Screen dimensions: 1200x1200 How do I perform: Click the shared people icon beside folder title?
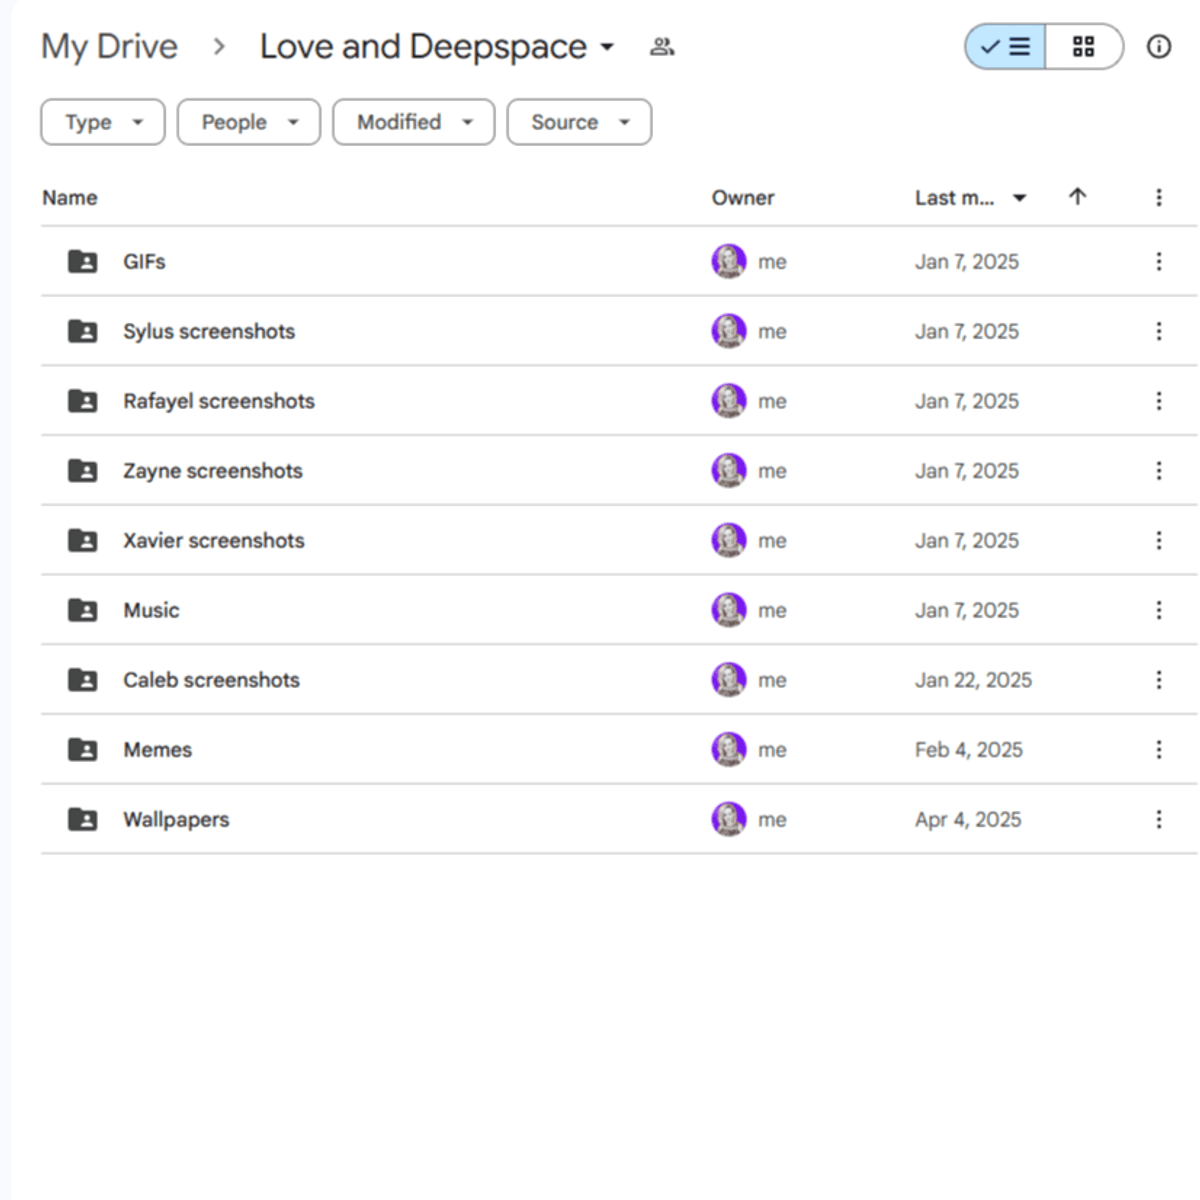point(662,47)
